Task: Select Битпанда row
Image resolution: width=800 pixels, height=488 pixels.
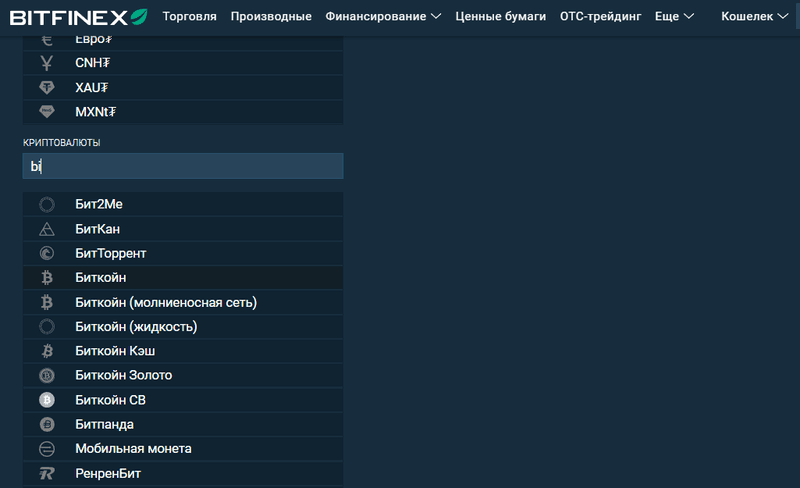Action: point(183,424)
